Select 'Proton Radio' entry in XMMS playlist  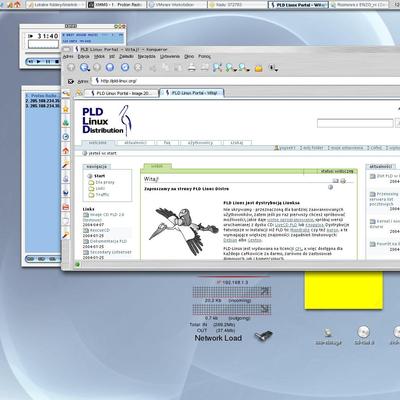(43, 96)
